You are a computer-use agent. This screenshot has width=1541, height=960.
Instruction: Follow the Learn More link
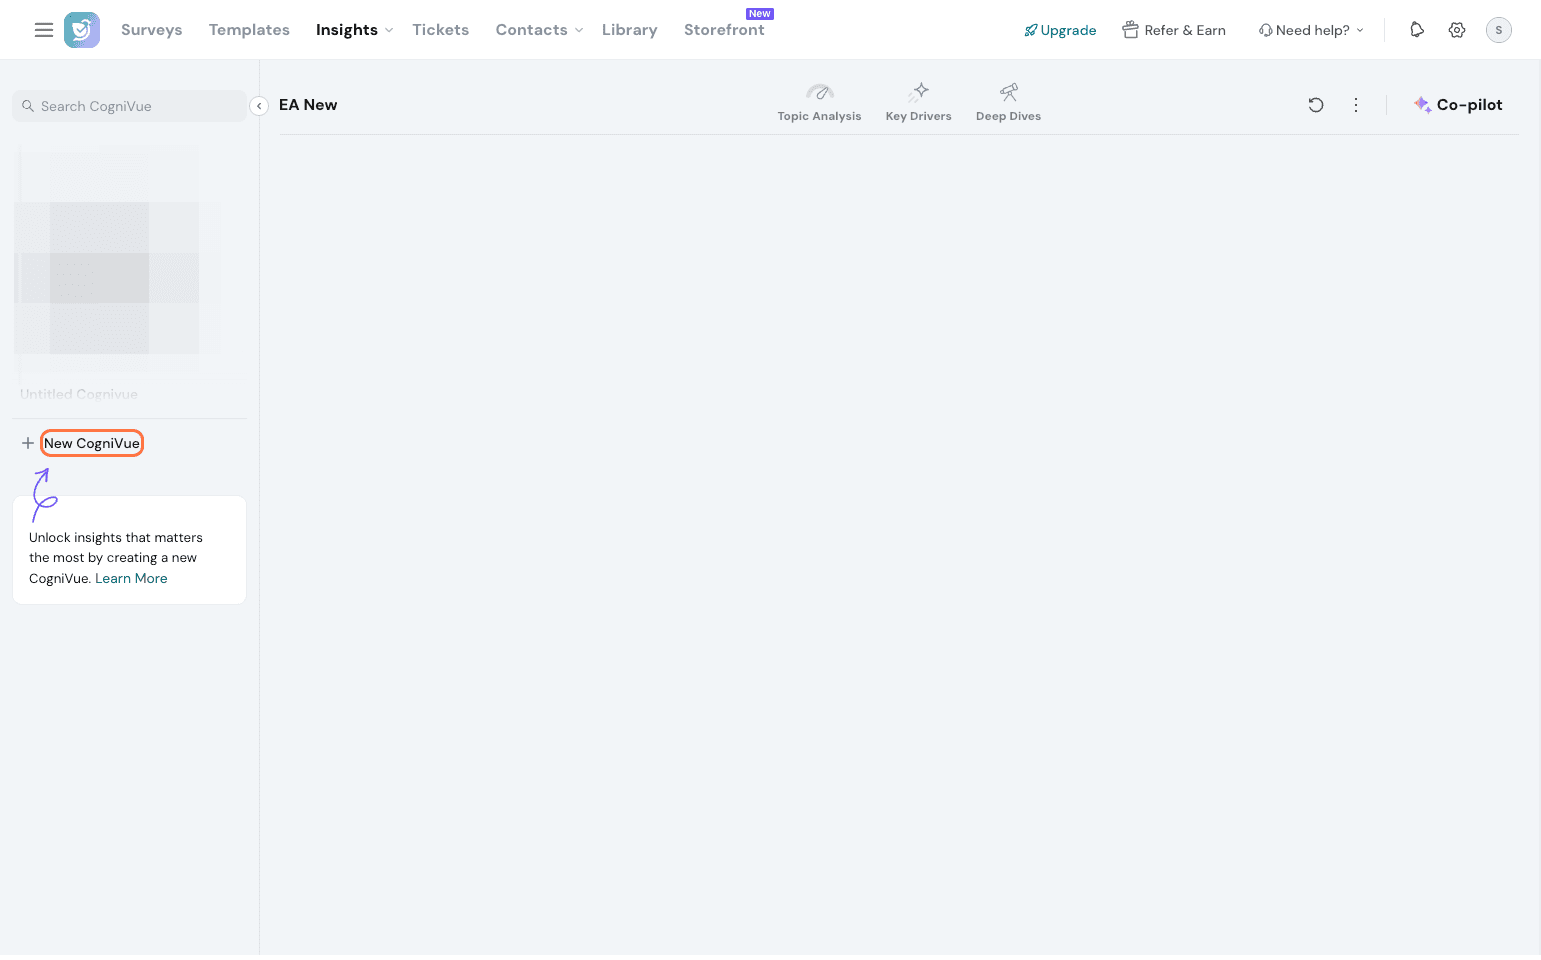(x=131, y=578)
